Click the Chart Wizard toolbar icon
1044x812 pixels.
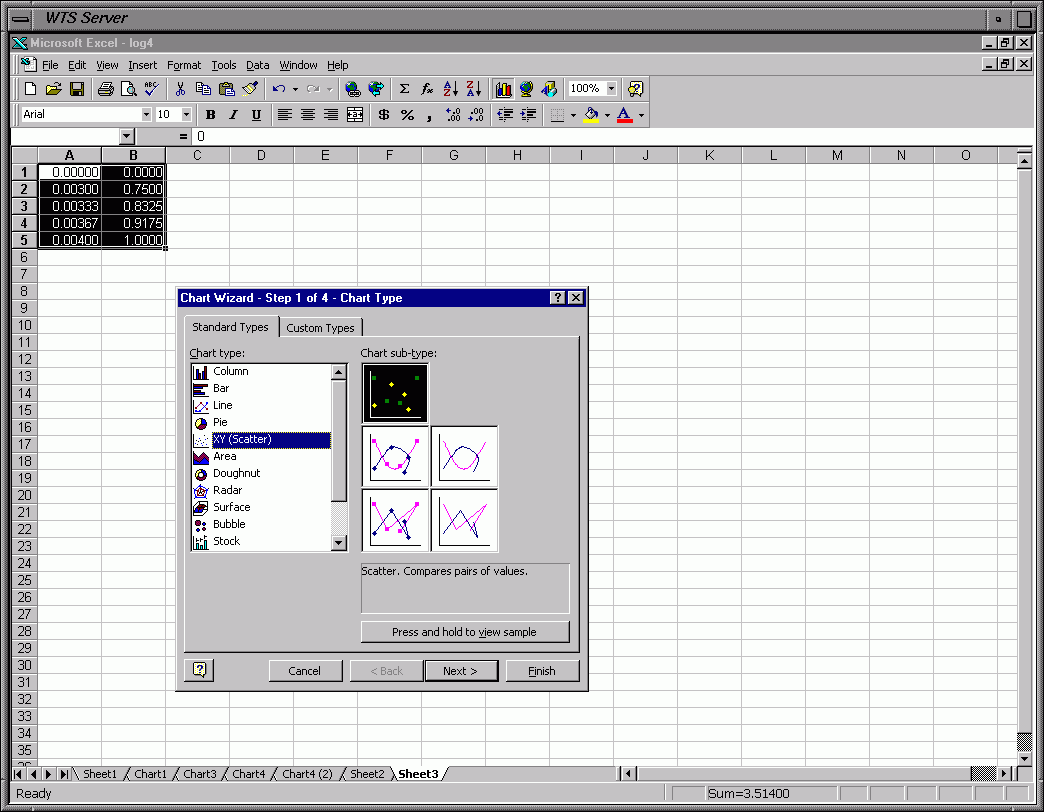tap(503, 89)
